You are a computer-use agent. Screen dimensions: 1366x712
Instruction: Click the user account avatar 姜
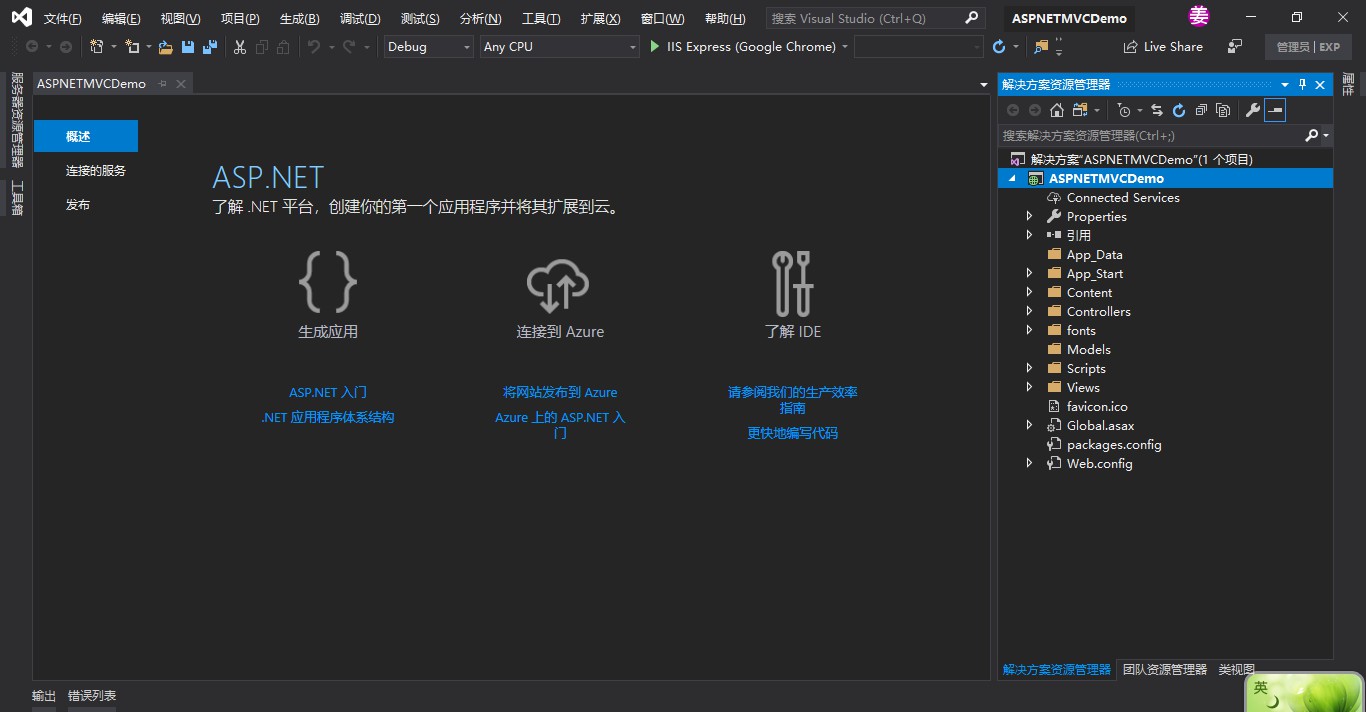pos(1198,16)
